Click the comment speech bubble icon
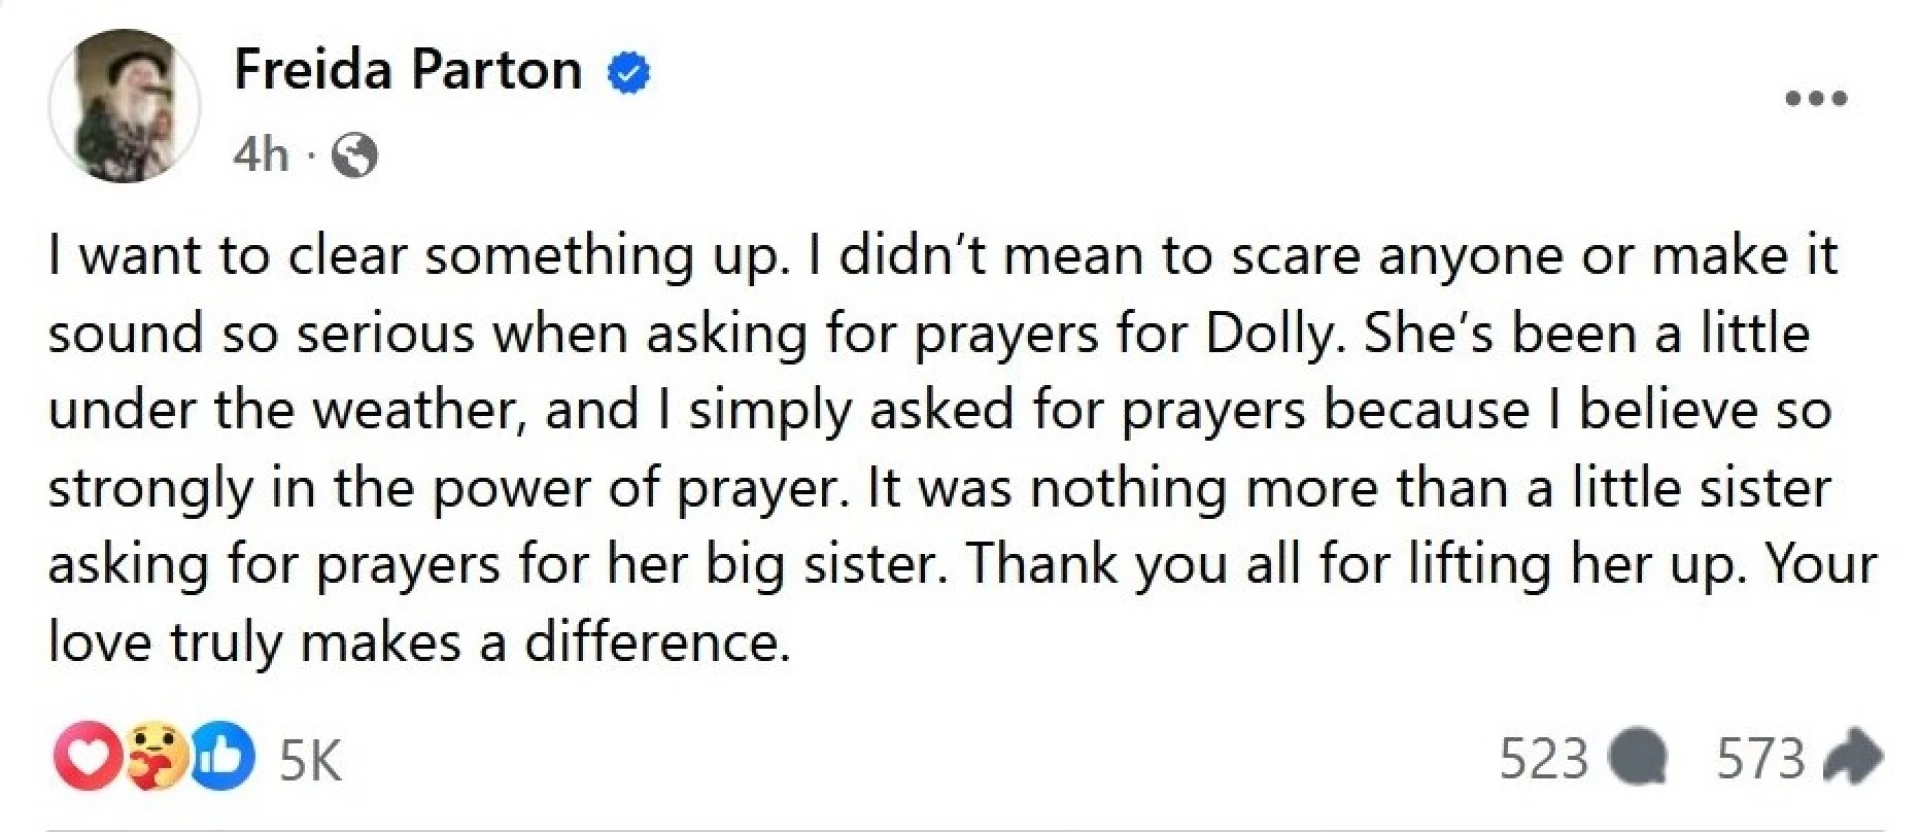This screenshot has width=1920, height=834. pos(1637,759)
